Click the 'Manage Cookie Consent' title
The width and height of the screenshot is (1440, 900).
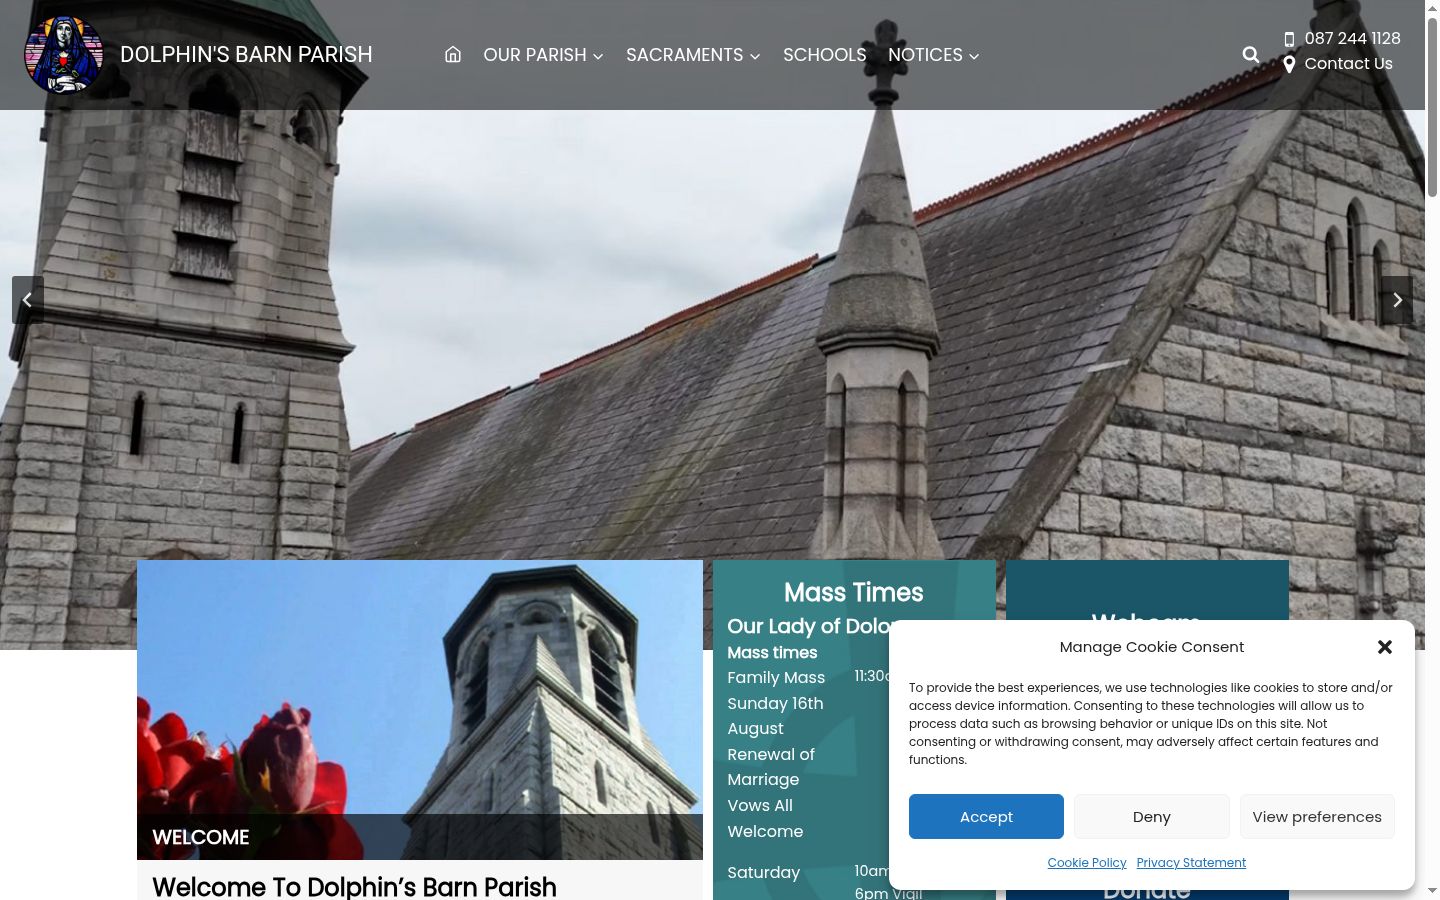[1152, 647]
